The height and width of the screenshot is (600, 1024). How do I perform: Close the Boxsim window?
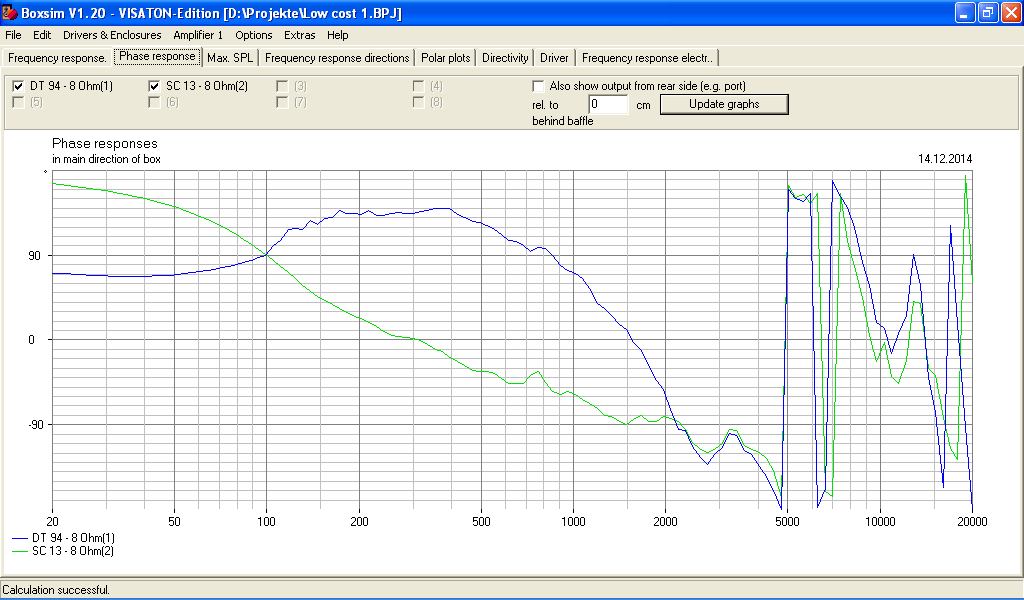click(1011, 12)
